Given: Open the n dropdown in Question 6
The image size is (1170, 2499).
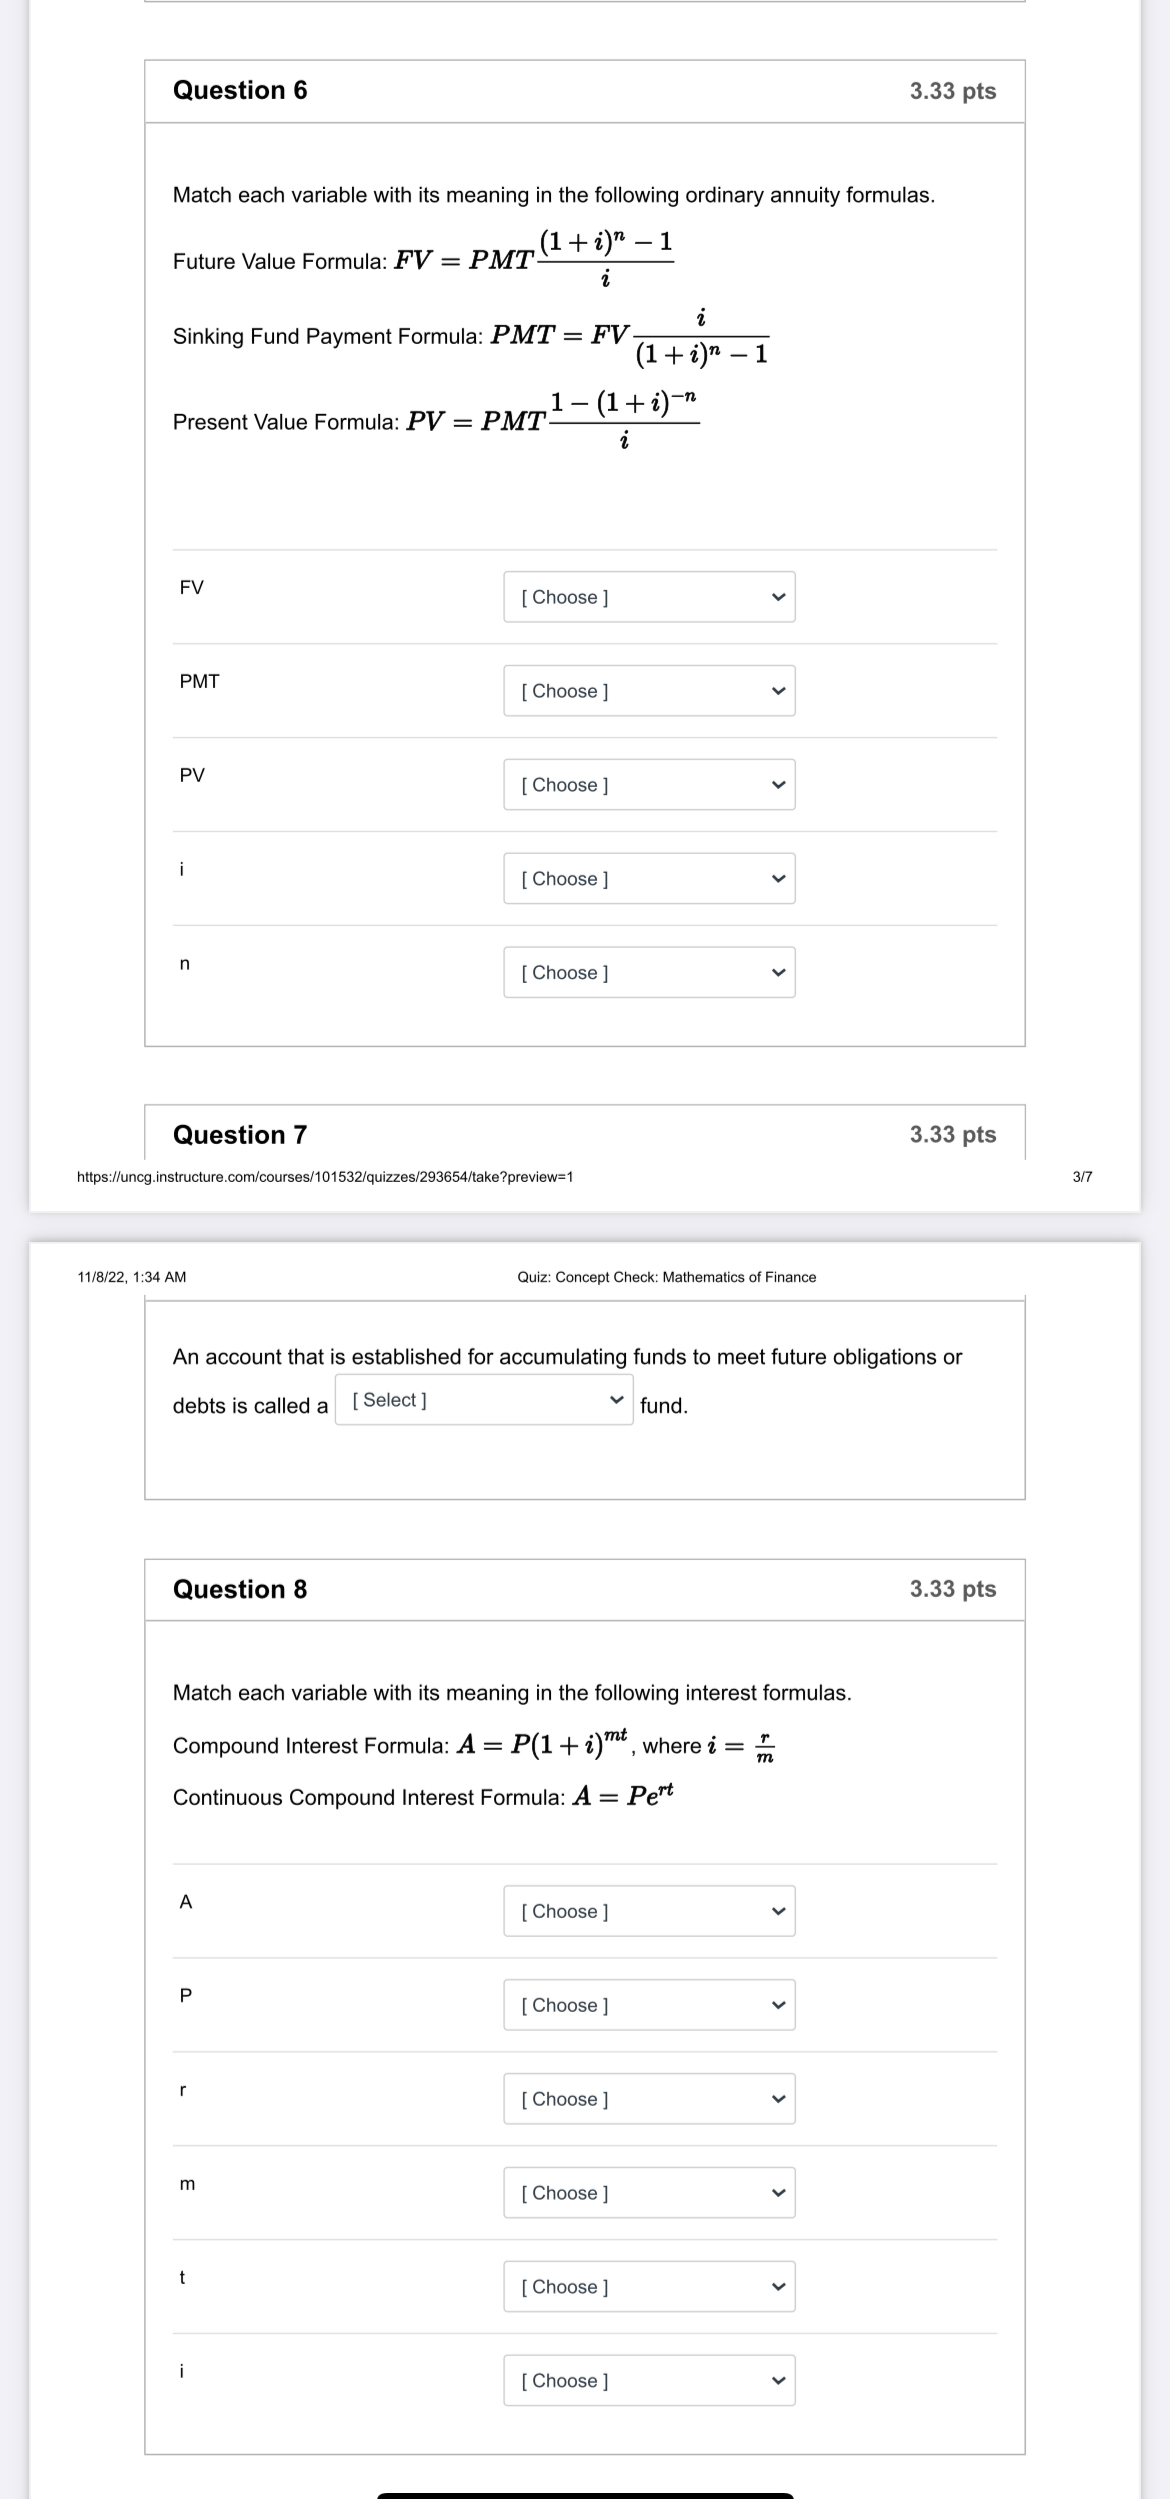Looking at the screenshot, I should 648,973.
